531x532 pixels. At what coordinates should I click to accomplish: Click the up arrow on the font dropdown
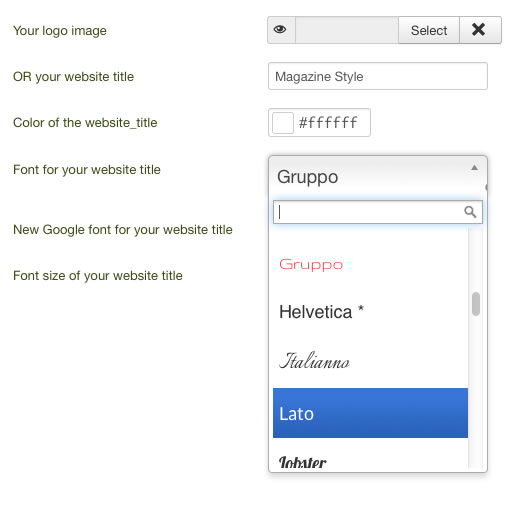tap(474, 168)
